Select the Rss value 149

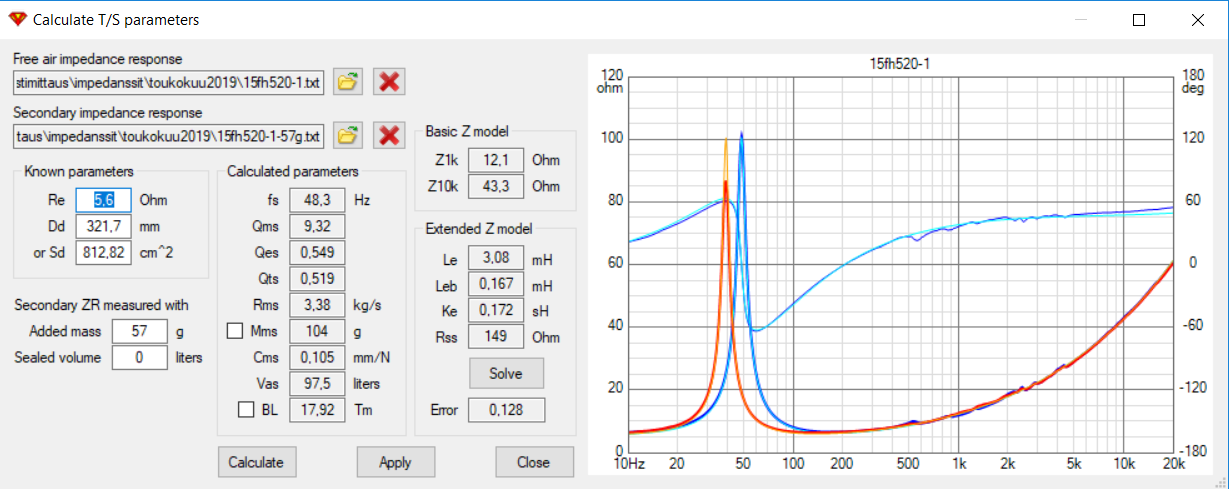point(496,337)
